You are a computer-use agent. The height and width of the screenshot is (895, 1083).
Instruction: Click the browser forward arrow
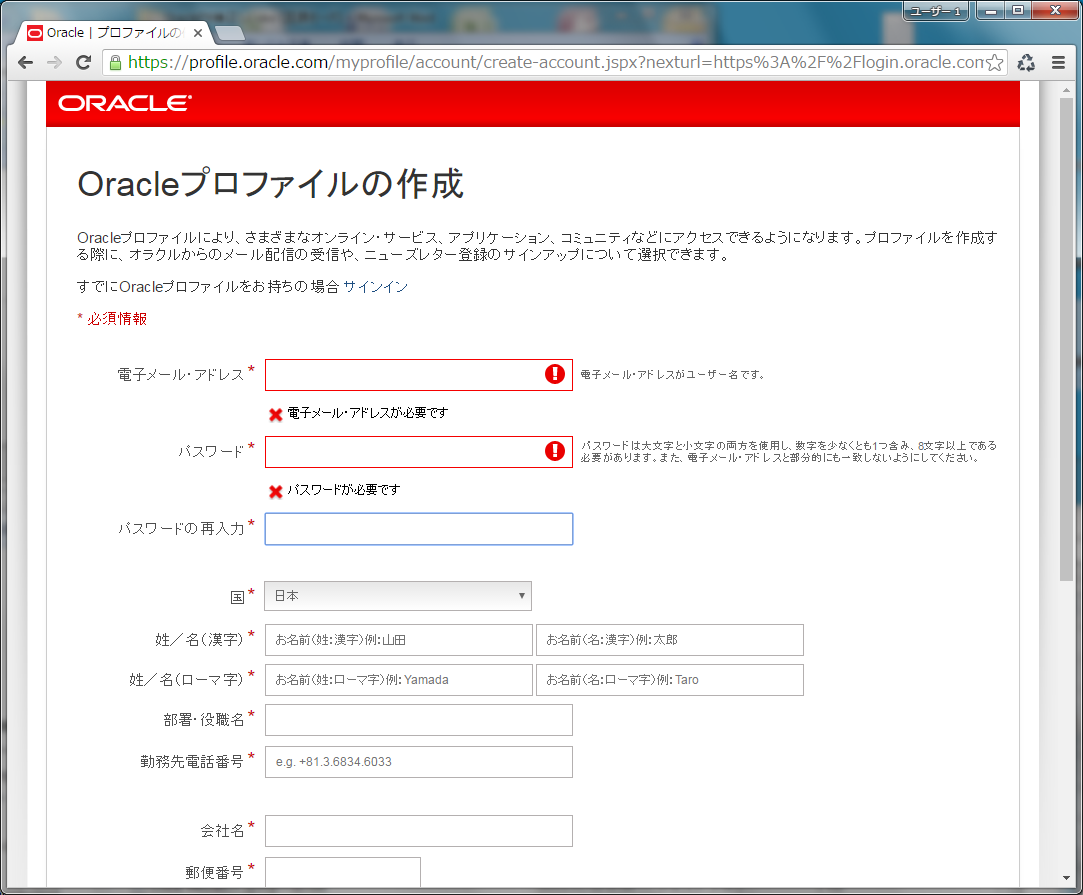[x=54, y=63]
